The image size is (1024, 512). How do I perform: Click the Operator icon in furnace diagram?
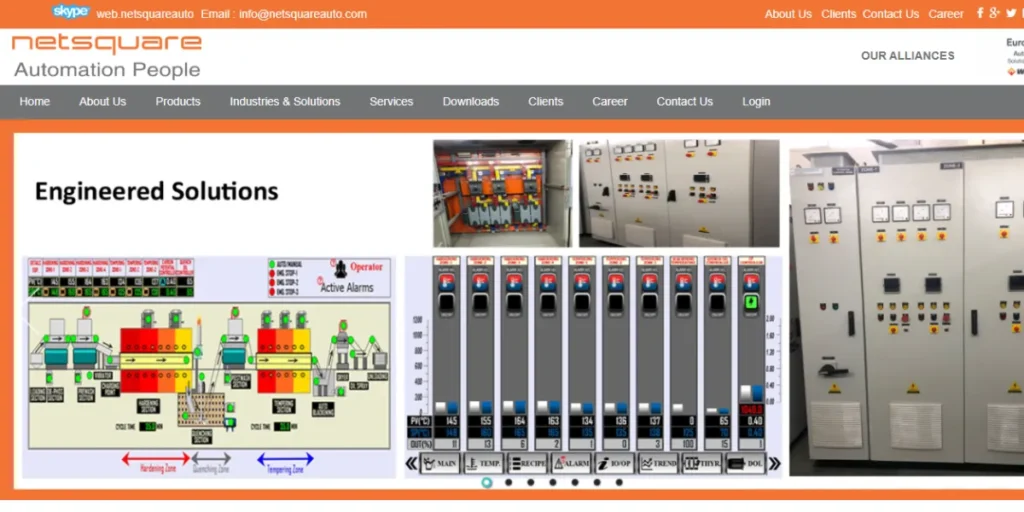click(340, 270)
